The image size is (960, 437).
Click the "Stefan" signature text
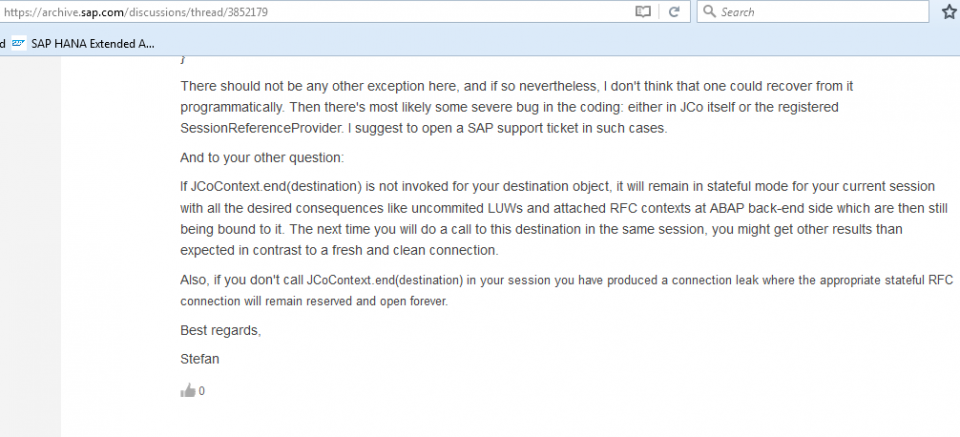(x=198, y=355)
